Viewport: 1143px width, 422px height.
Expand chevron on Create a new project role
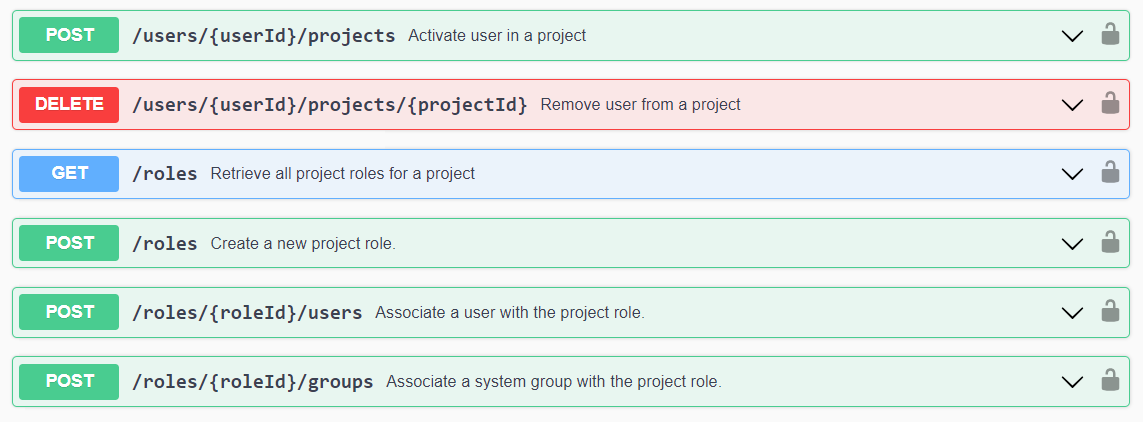click(1072, 244)
